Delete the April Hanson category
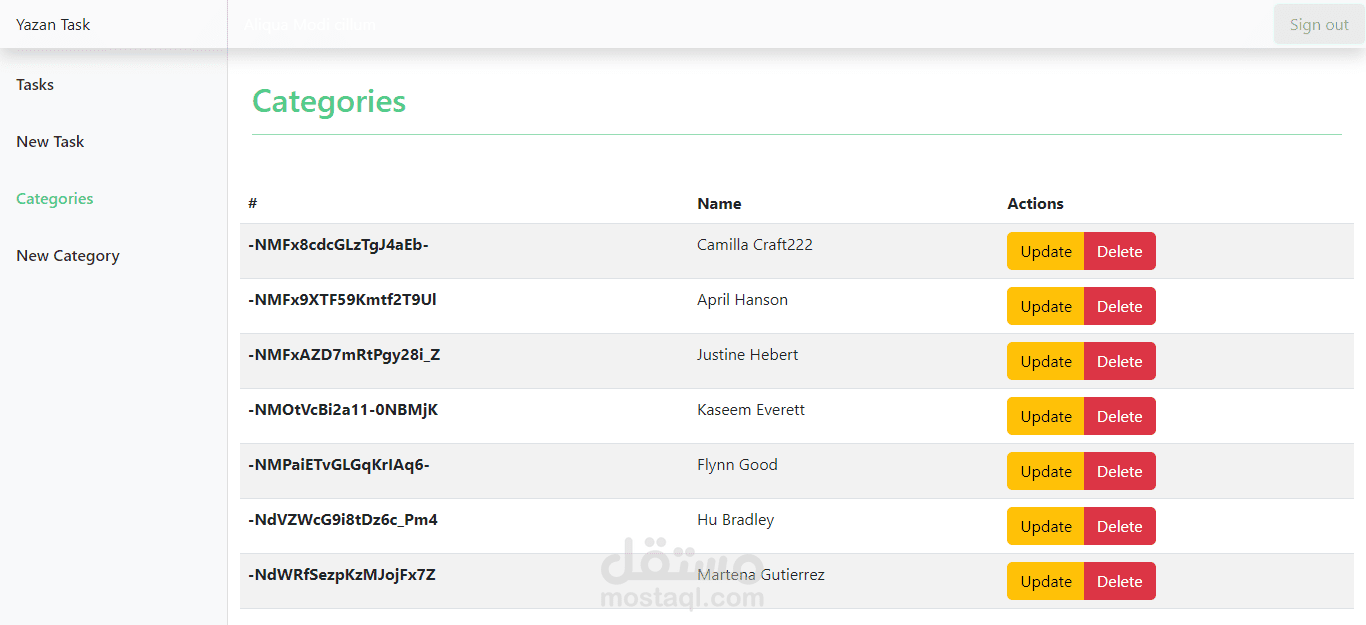This screenshot has width=1366, height=625. [1119, 307]
